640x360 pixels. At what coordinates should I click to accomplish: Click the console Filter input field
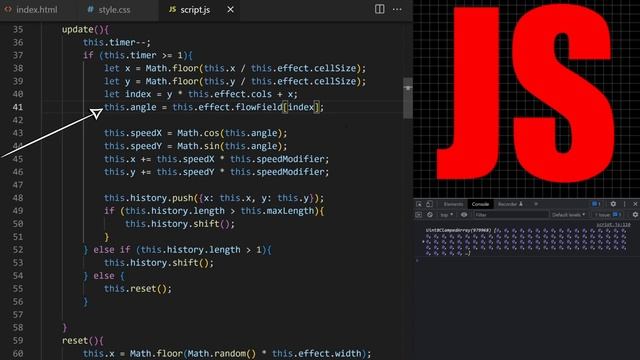click(x=511, y=215)
